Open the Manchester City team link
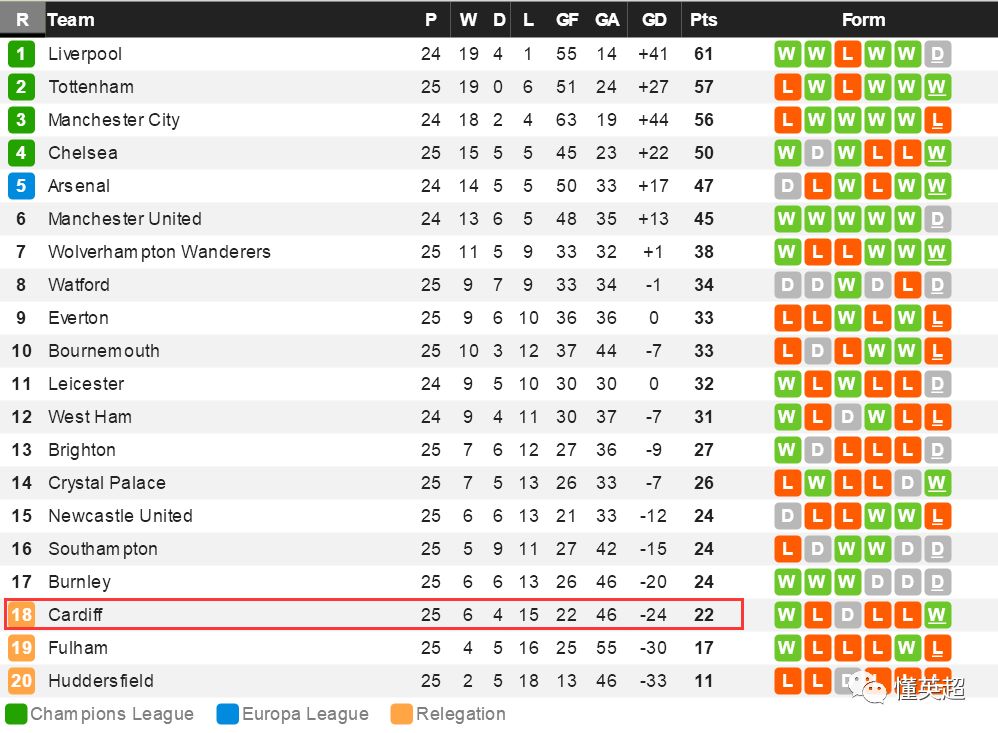 click(x=114, y=120)
